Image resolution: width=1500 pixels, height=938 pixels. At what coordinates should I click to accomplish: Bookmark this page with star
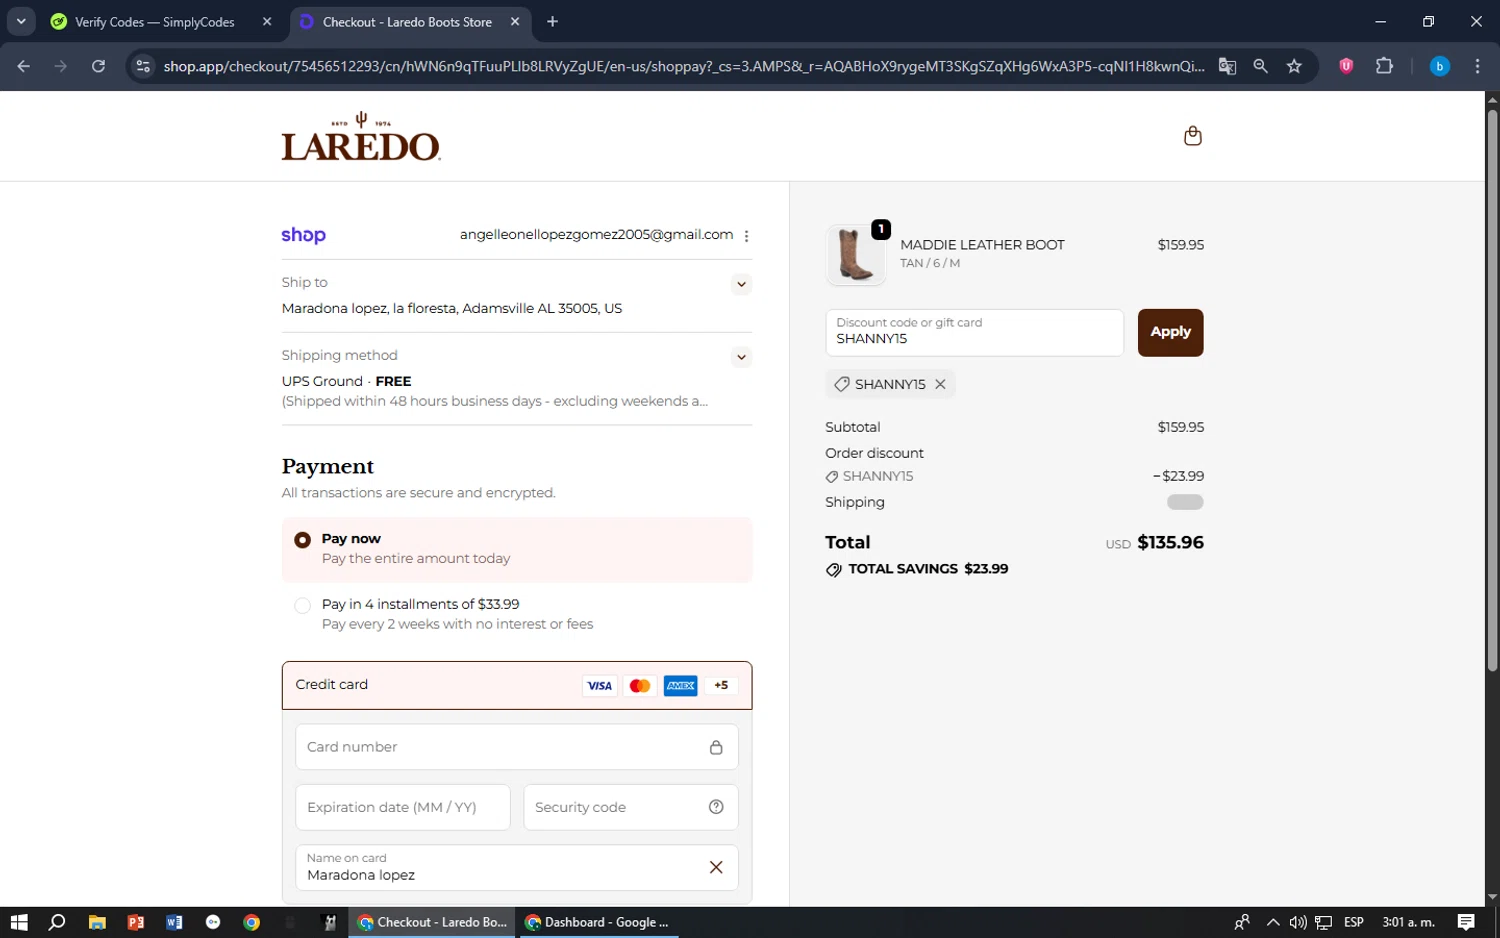pyautogui.click(x=1294, y=66)
